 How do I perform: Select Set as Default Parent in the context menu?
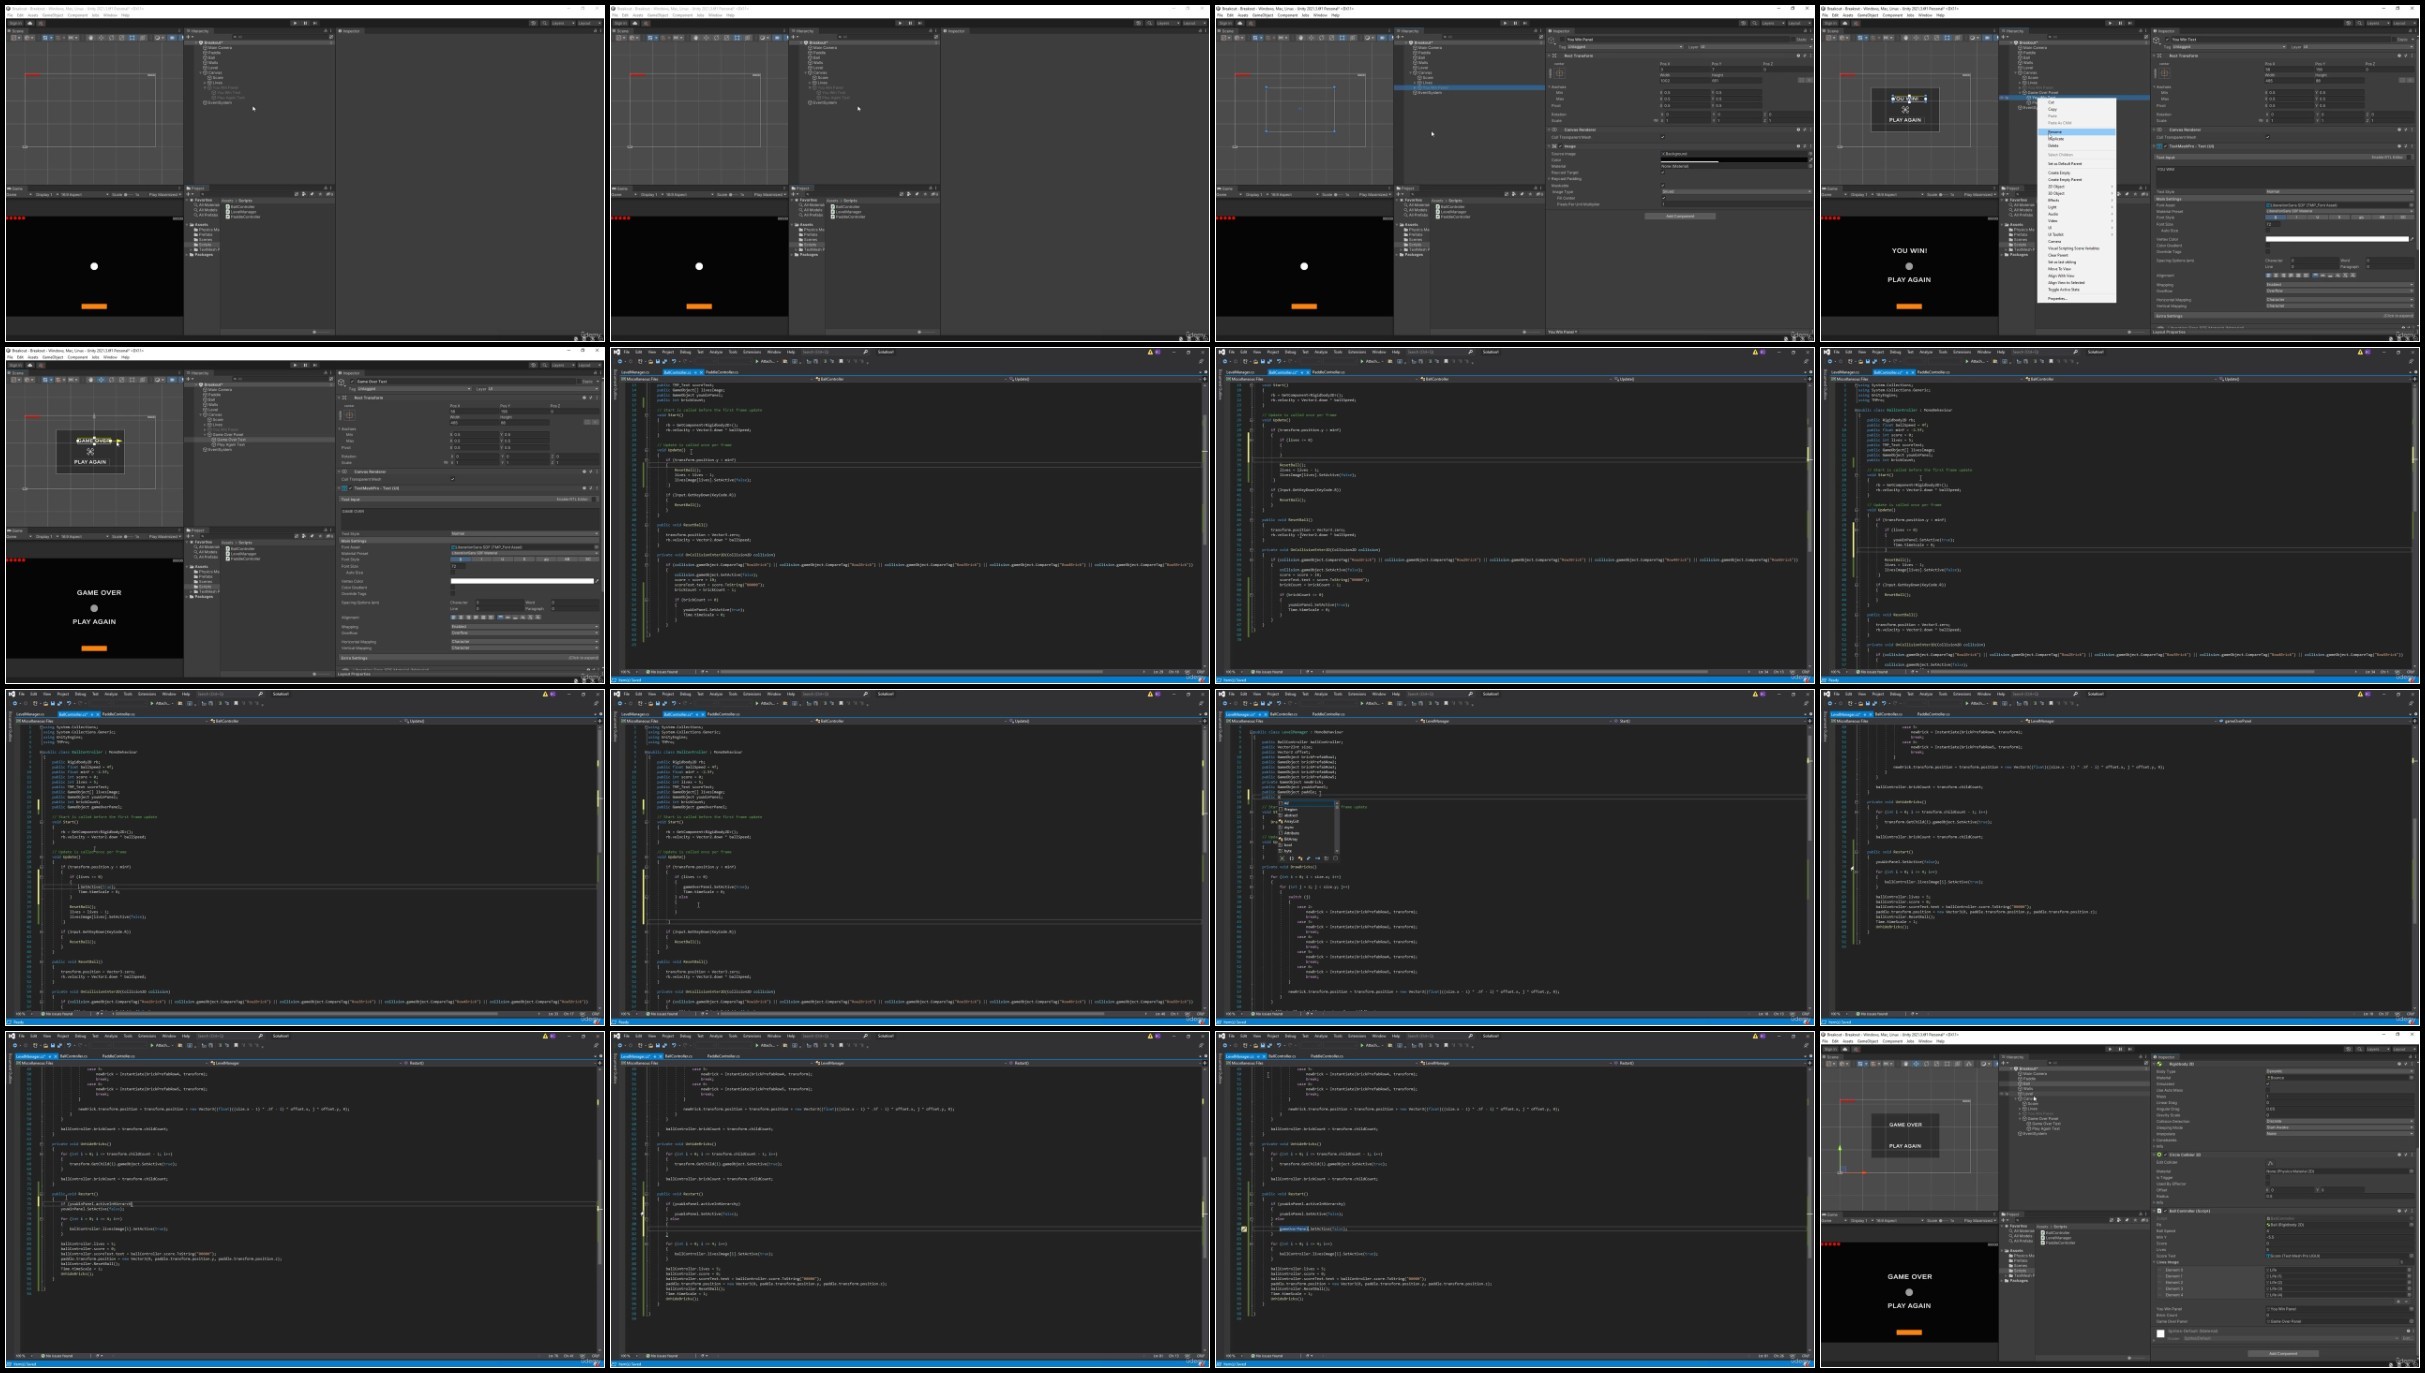pyautogui.click(x=2076, y=164)
